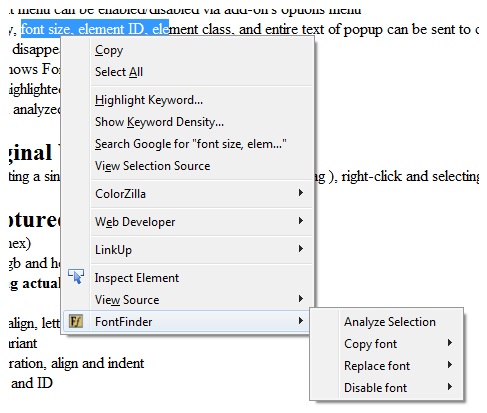Open Highlight Keyword… option
The width and height of the screenshot is (487, 413).
[x=188, y=100]
